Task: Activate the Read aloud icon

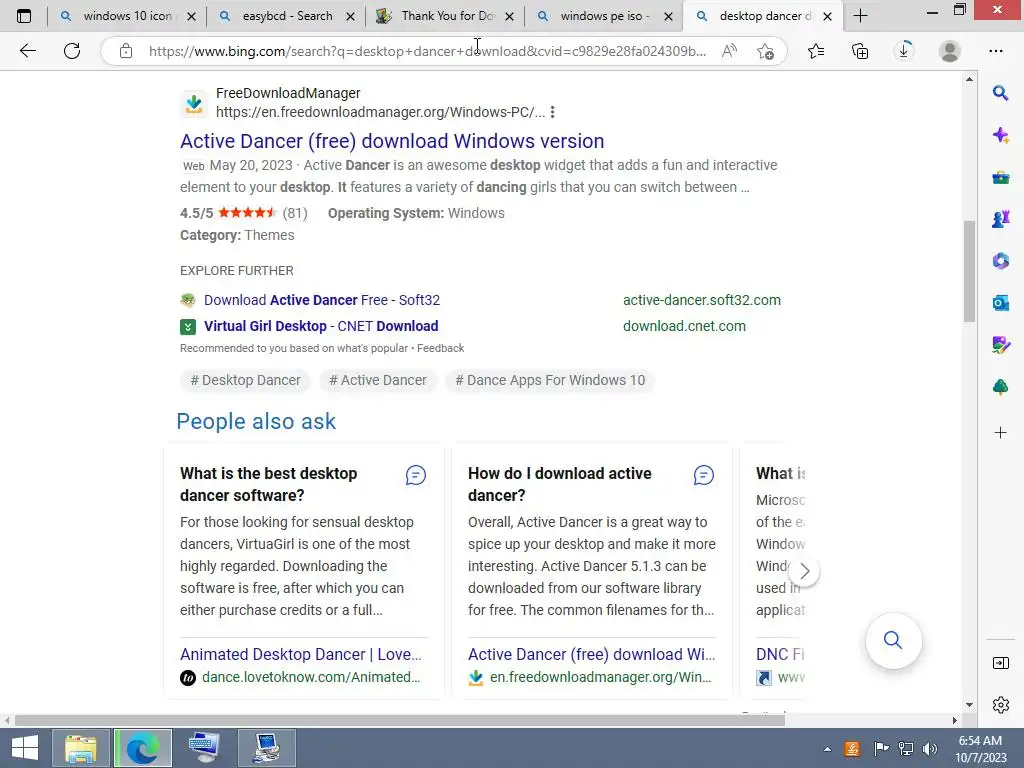Action: pos(729,51)
